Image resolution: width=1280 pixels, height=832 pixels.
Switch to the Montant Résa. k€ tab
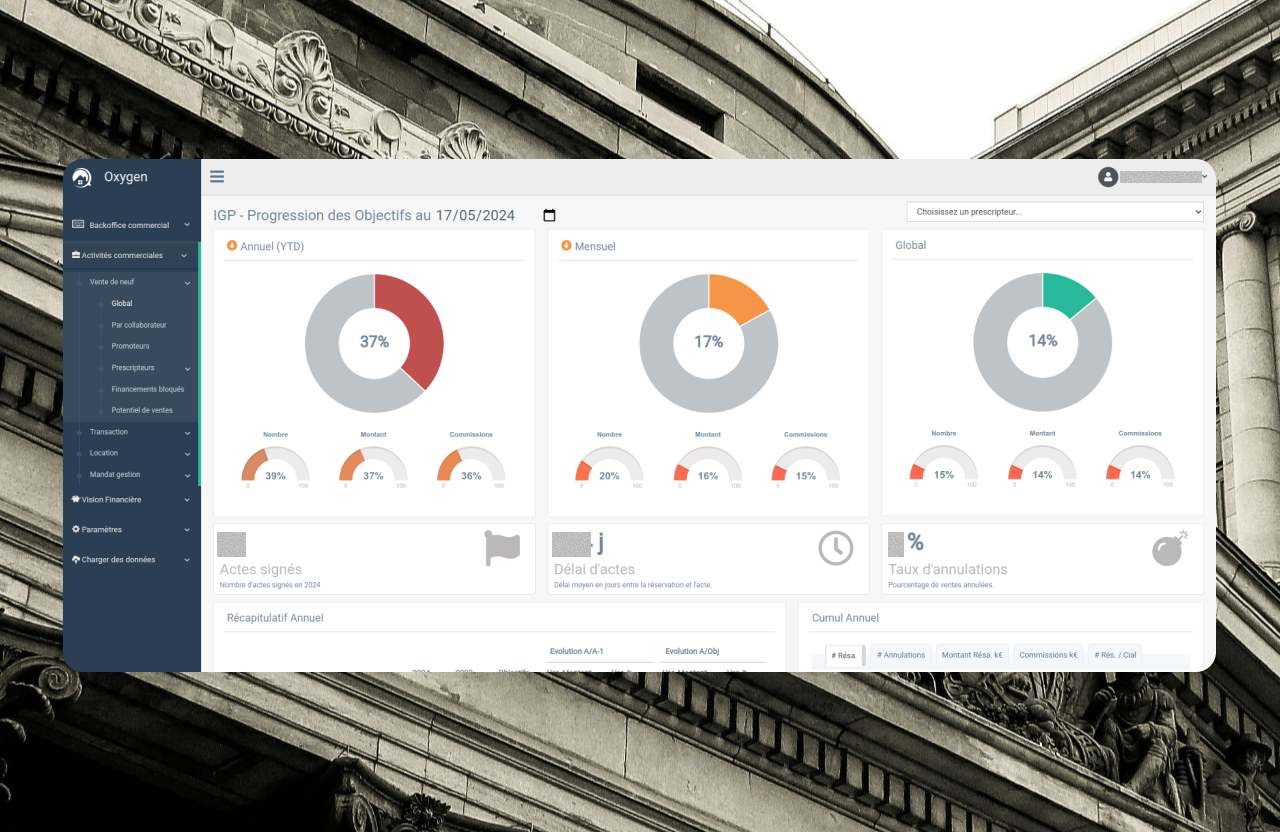972,655
